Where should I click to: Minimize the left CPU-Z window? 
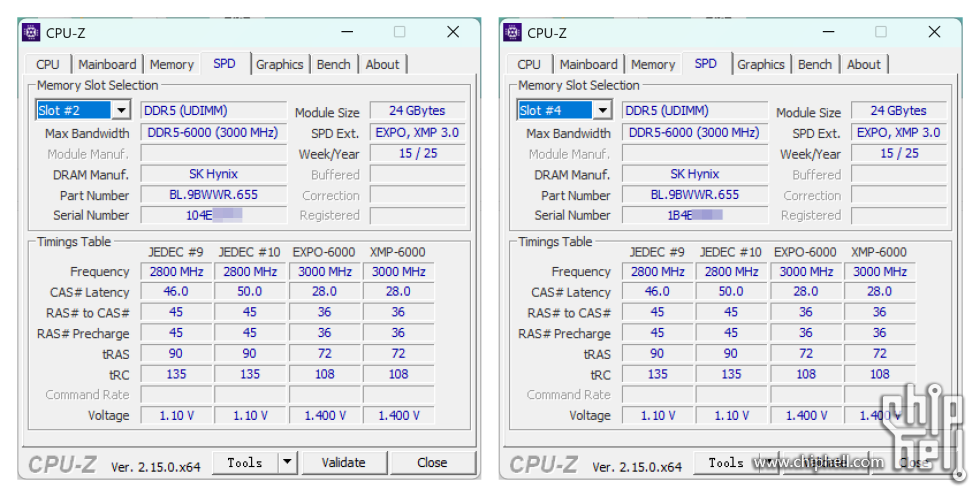(x=348, y=32)
